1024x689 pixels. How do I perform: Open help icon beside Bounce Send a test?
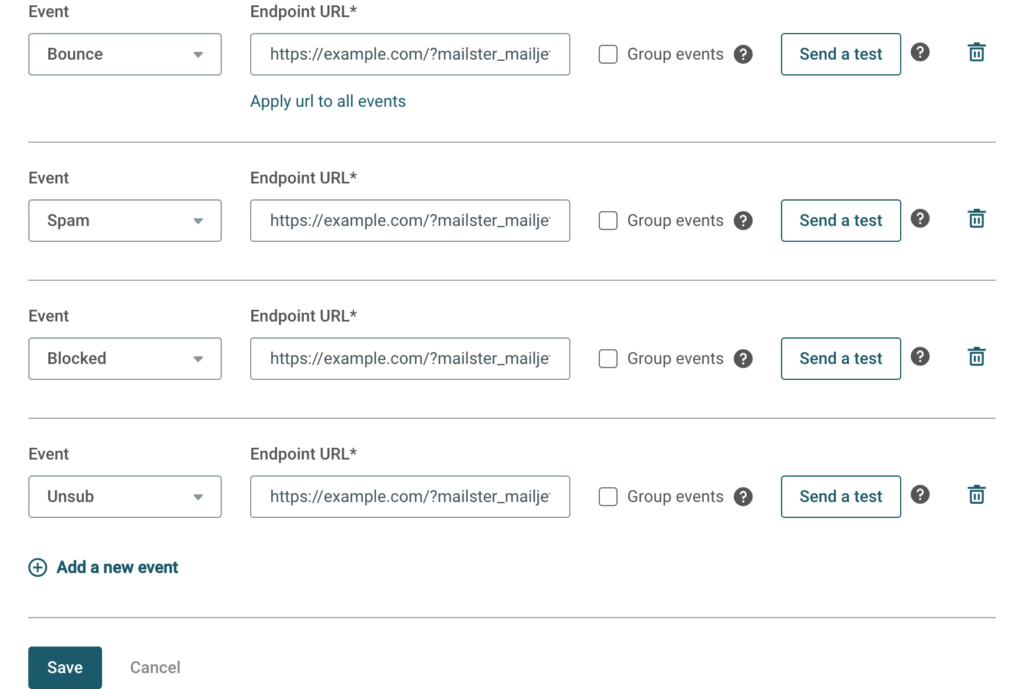(920, 52)
